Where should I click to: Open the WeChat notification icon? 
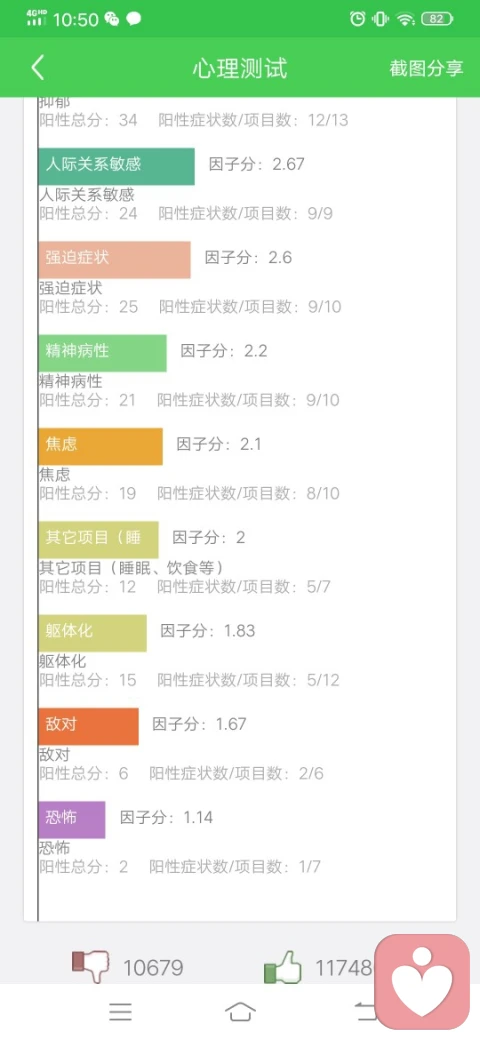111,19
